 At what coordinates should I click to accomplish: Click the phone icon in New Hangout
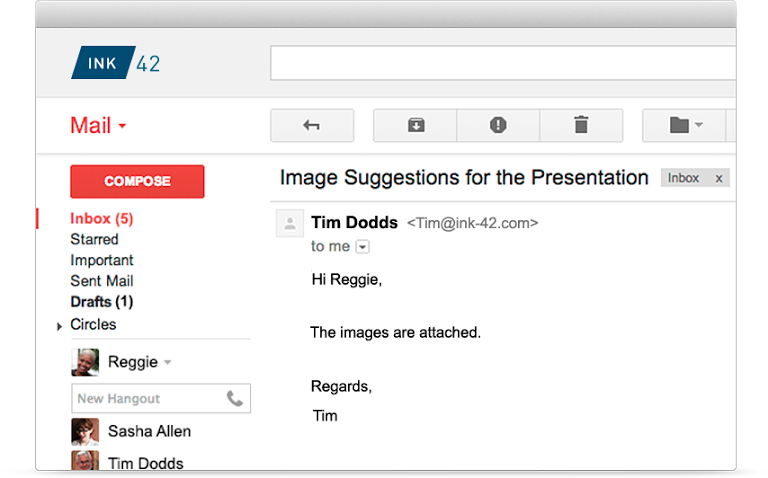point(234,398)
